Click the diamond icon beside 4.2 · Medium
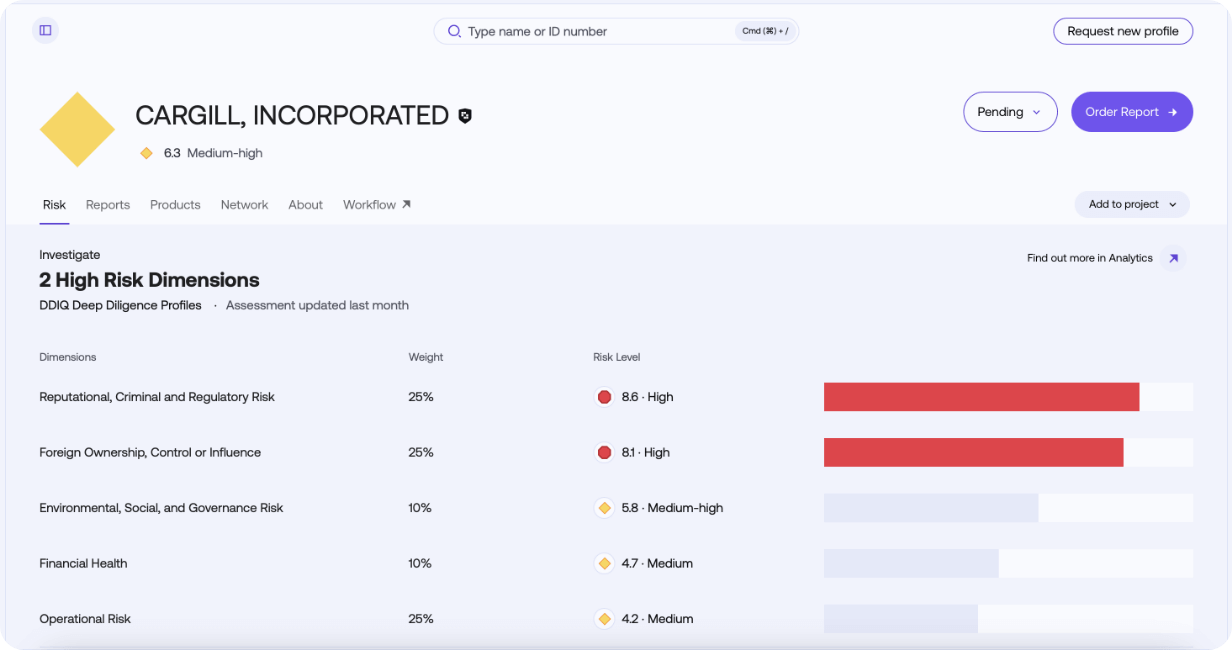Viewport: 1232px width, 650px height. point(604,619)
